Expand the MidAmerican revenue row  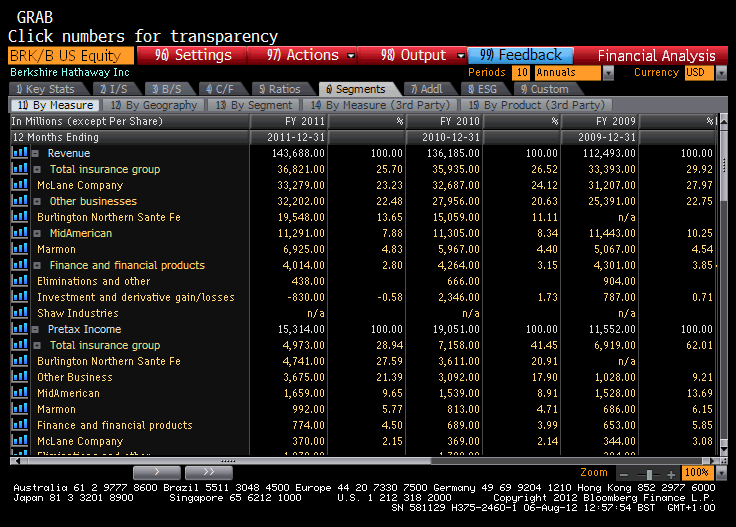tap(37, 233)
